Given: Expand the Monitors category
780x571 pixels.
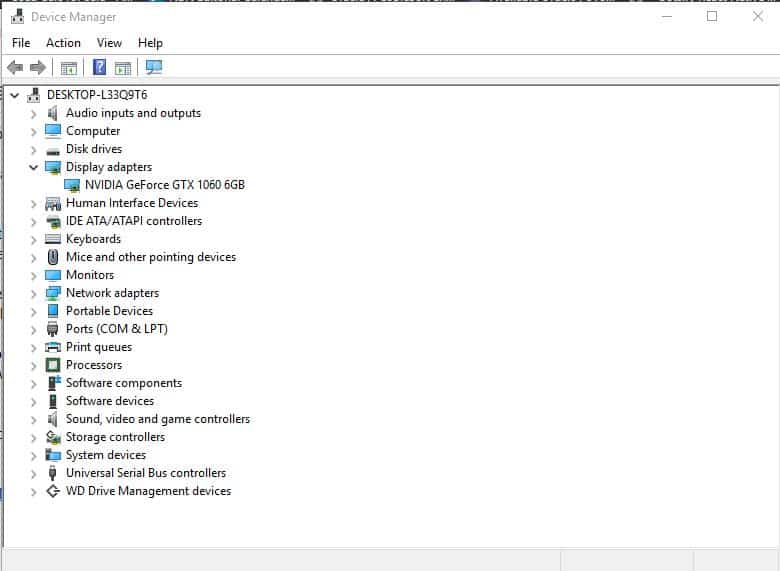Looking at the screenshot, I should tap(33, 276).
